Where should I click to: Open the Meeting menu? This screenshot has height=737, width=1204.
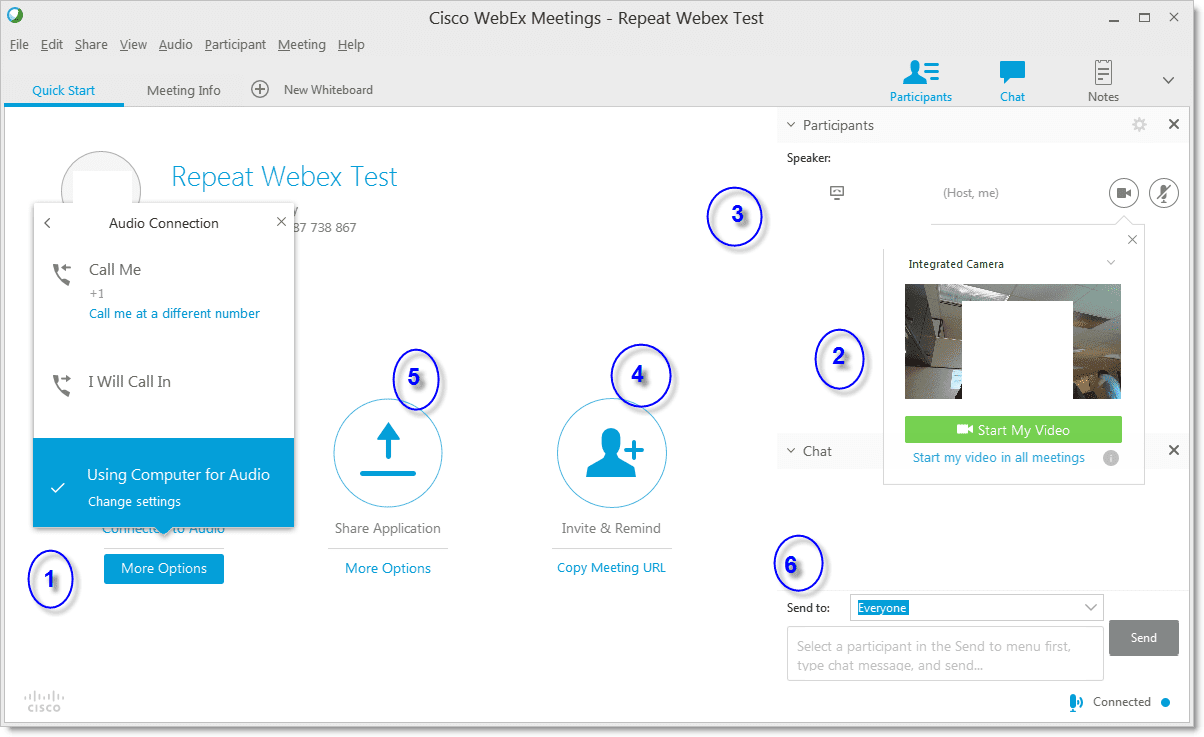[301, 44]
